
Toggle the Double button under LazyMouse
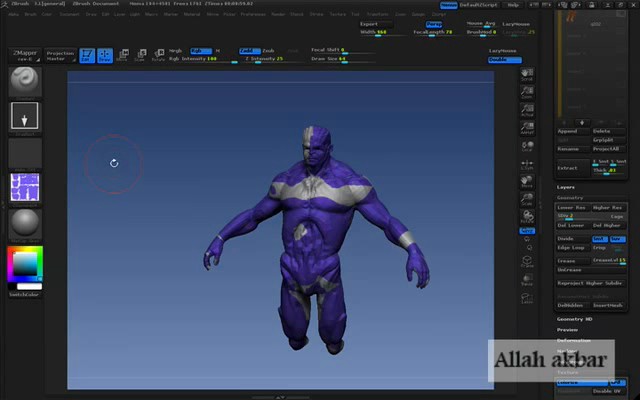pos(505,59)
